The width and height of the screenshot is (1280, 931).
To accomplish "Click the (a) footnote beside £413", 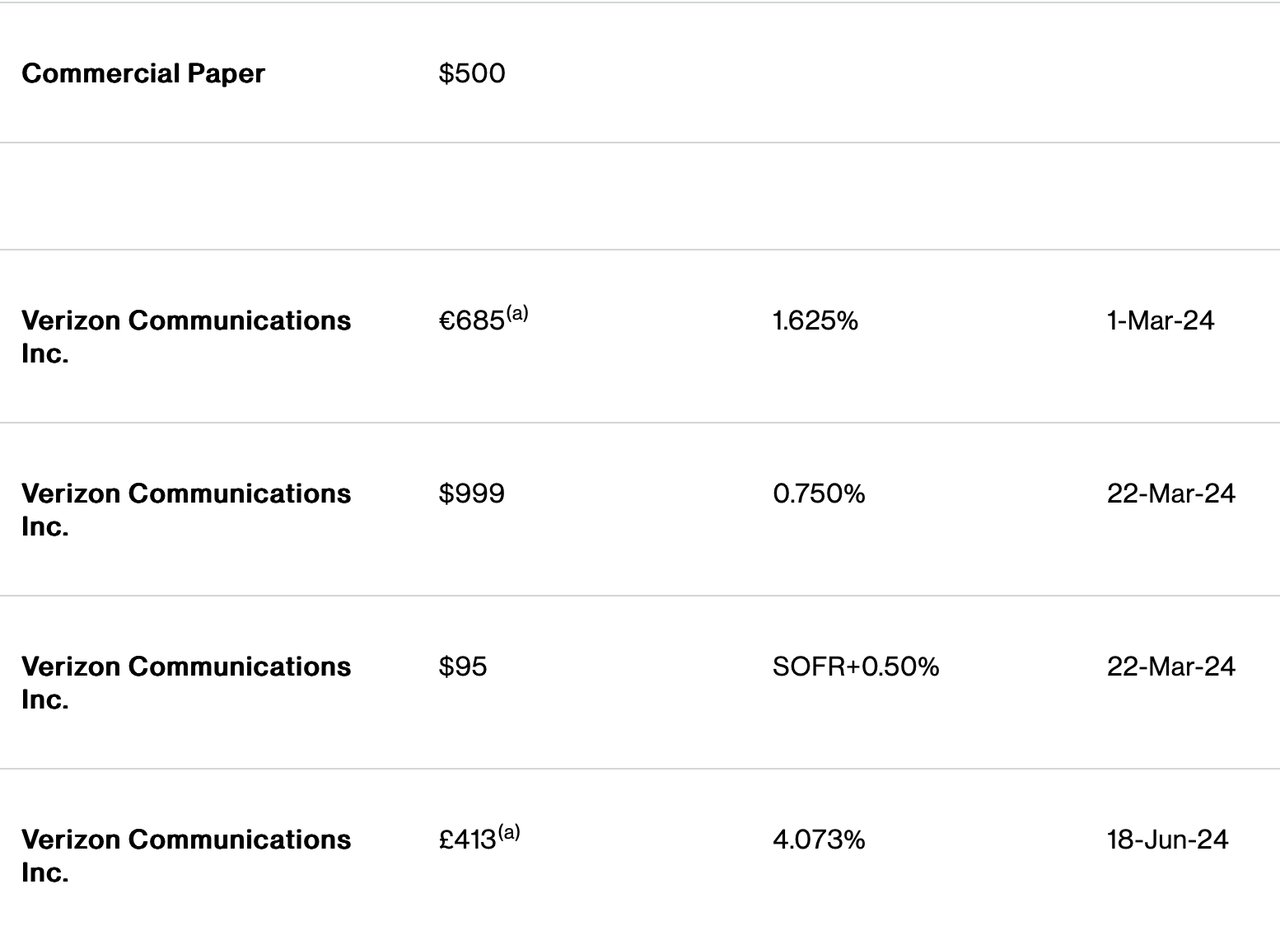I will coord(509,832).
